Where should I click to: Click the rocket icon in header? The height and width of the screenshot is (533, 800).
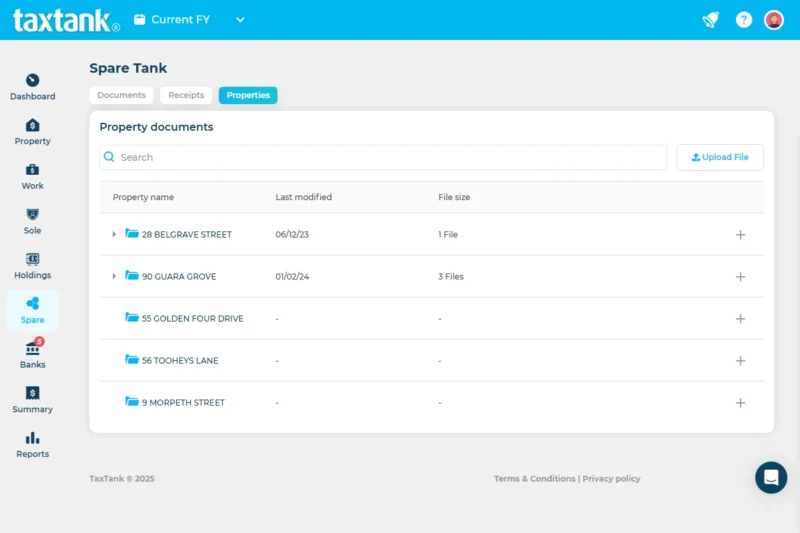pyautogui.click(x=710, y=20)
